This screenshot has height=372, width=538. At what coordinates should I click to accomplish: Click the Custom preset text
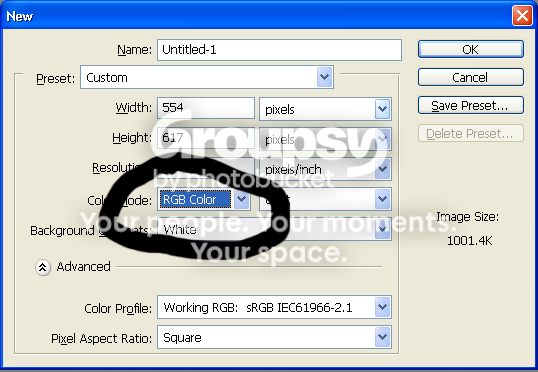pos(107,78)
